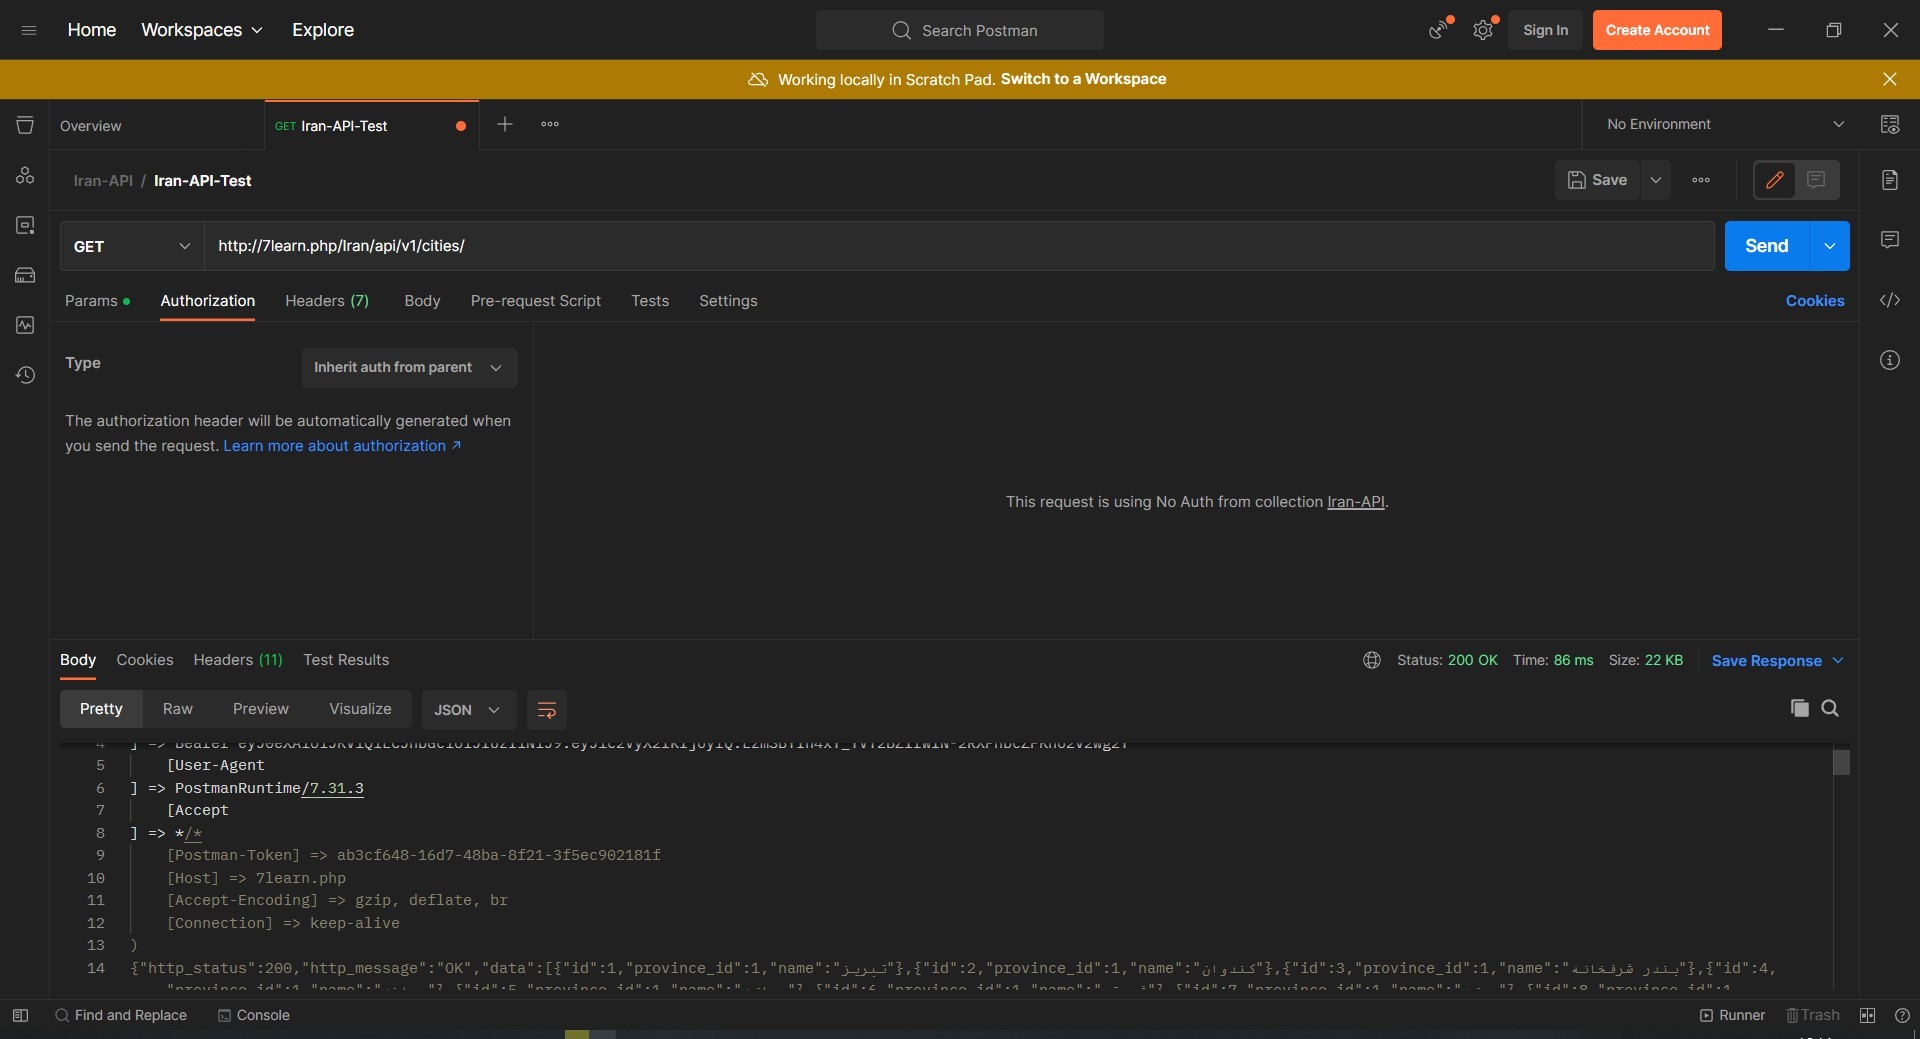Open the Tests tab
The width and height of the screenshot is (1920, 1039).
[650, 301]
